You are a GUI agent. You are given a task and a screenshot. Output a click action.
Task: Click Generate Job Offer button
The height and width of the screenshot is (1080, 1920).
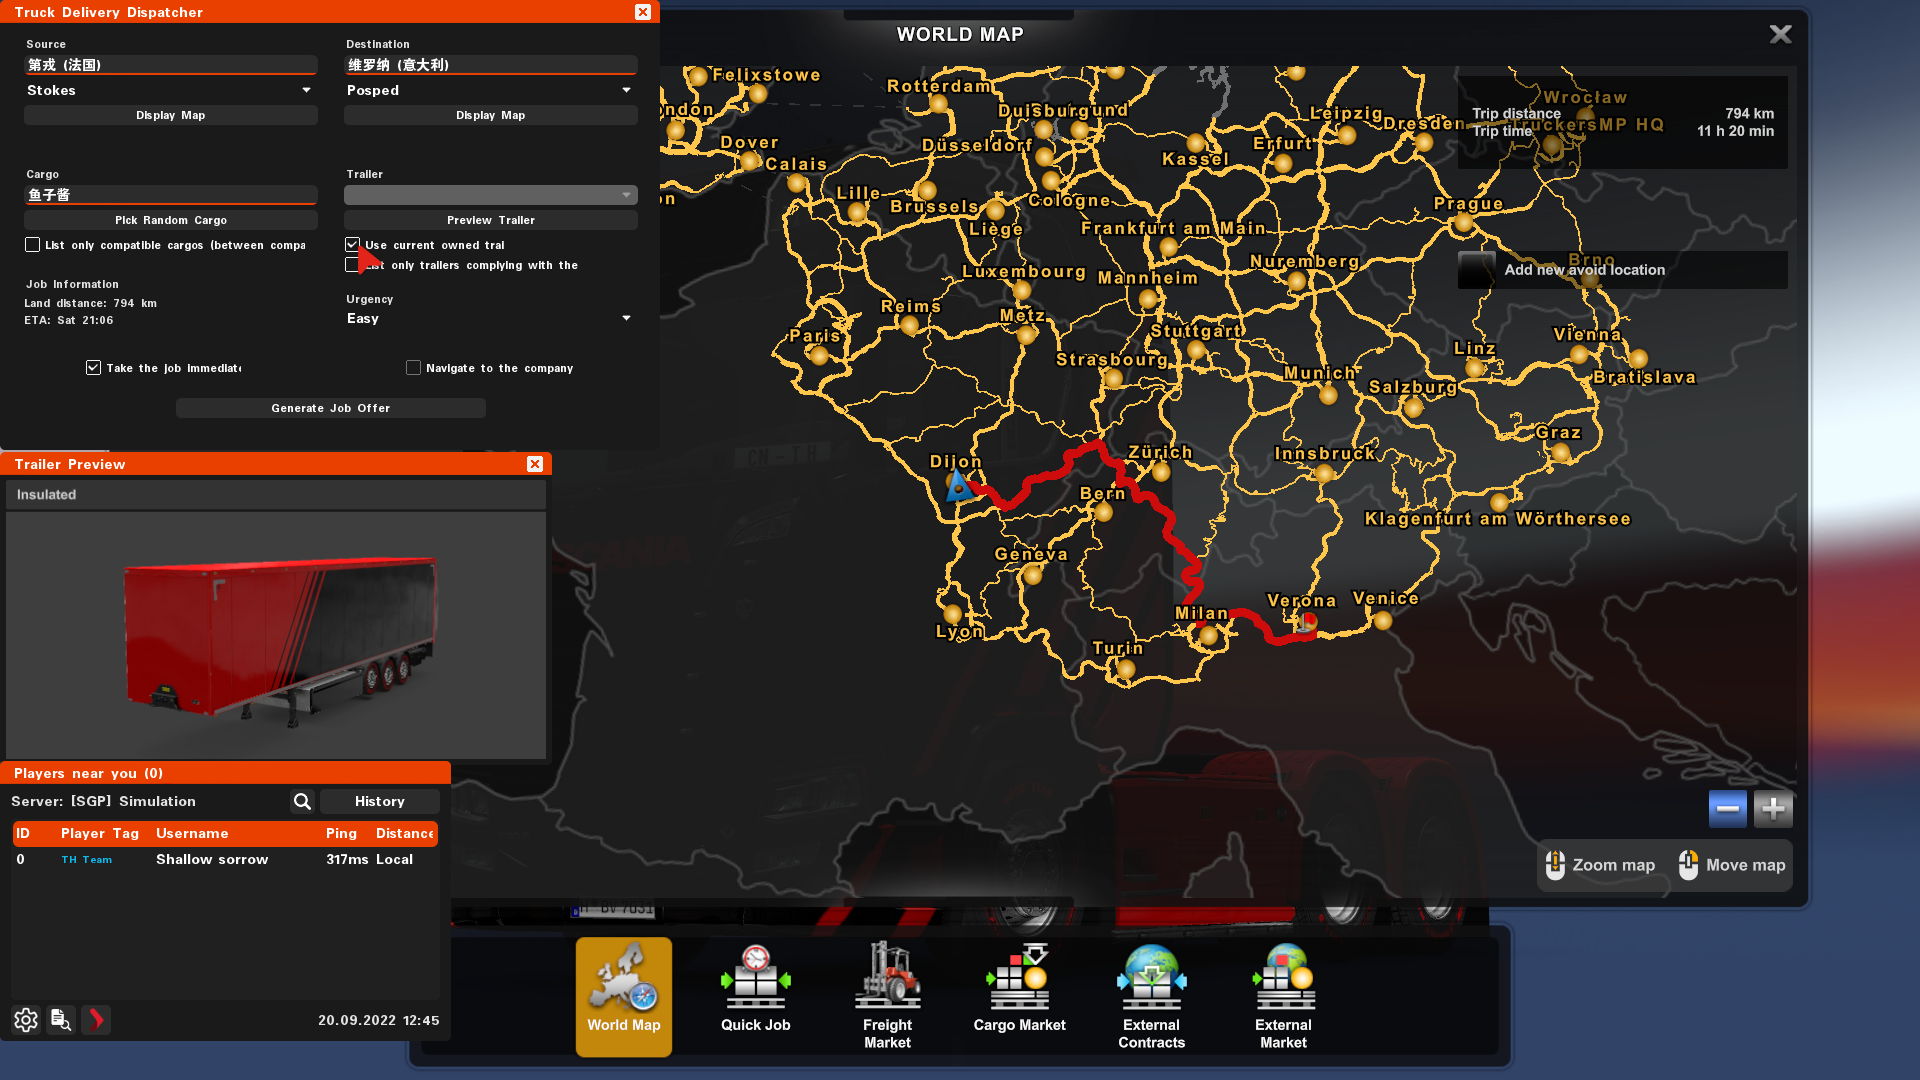pyautogui.click(x=331, y=408)
